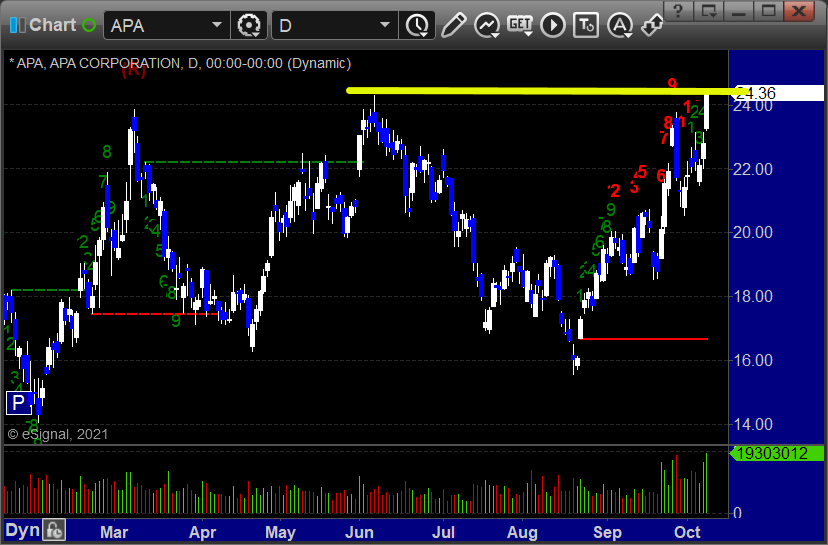Open the circled A icon menu

[619, 25]
